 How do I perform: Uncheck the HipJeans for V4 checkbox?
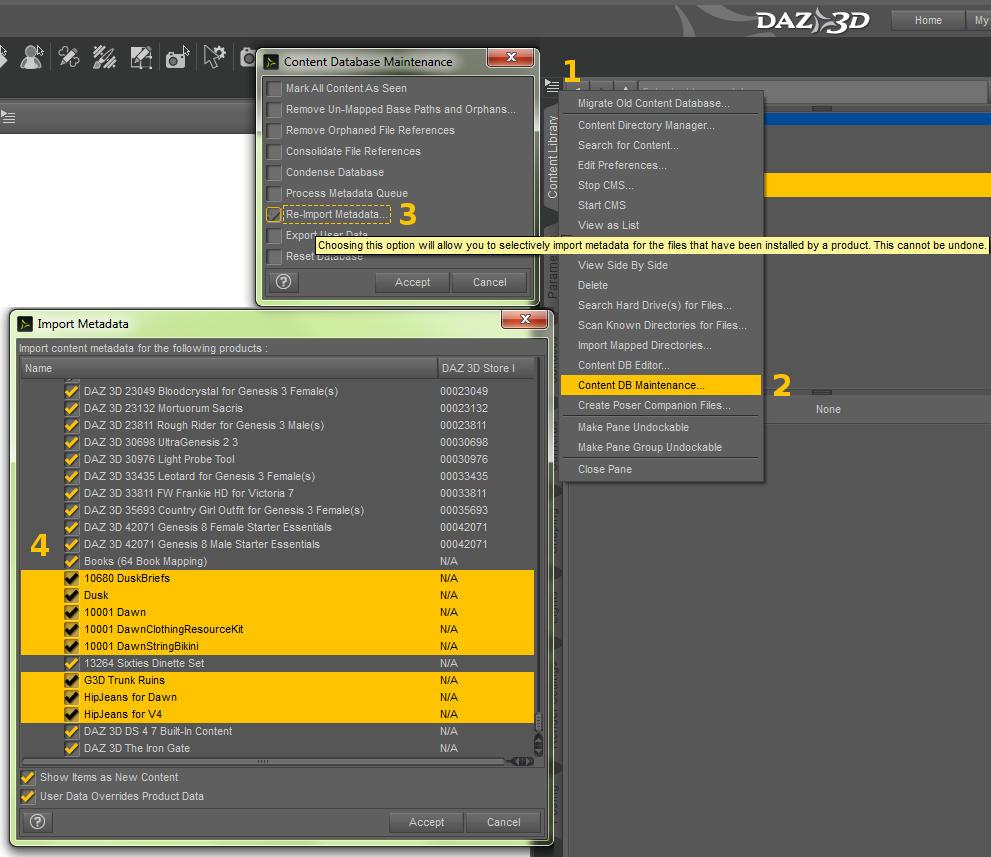click(x=71, y=714)
